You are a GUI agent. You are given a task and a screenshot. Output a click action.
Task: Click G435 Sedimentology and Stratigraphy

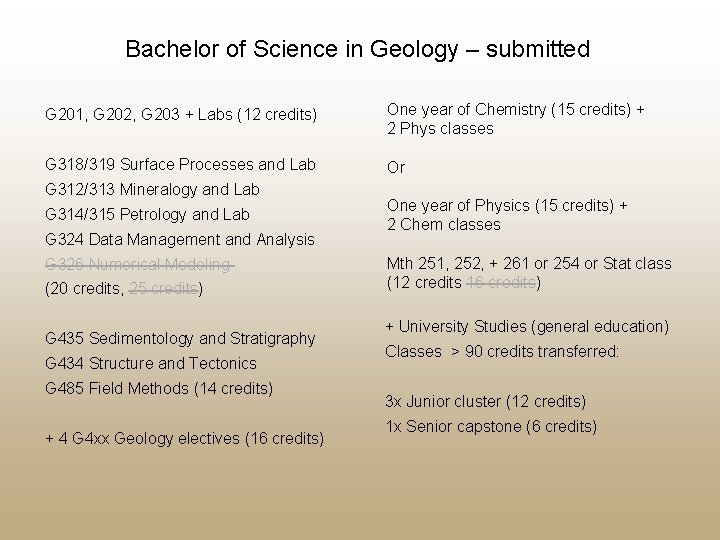coord(180,338)
